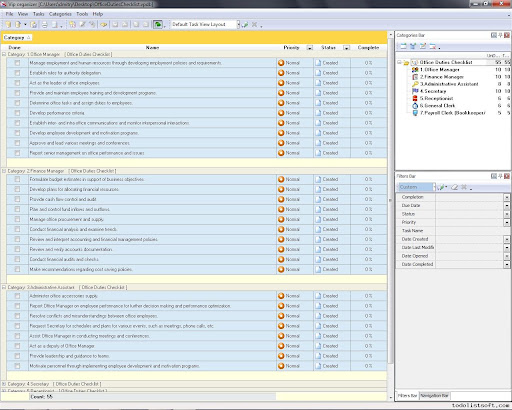Check the Done box for 'Establish rules for authority delegation'
This screenshot has width=512, height=410.
click(17, 73)
